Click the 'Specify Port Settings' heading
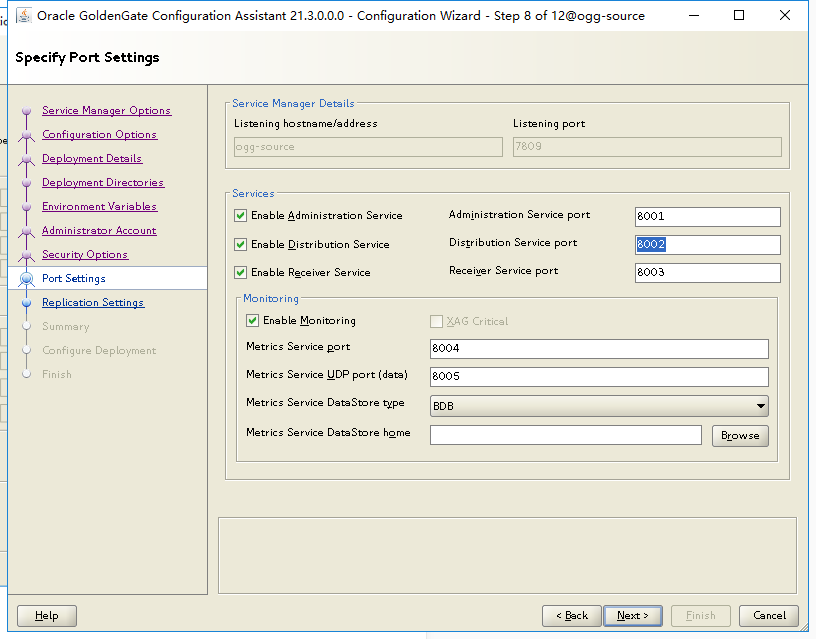The width and height of the screenshot is (816, 639). (x=87, y=57)
